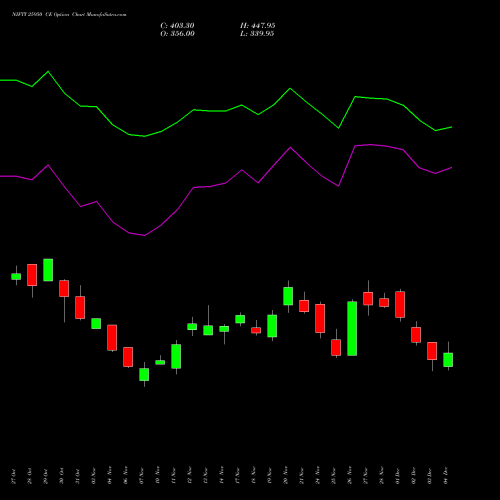Click the open value "O: 356.00"

click(177, 34)
